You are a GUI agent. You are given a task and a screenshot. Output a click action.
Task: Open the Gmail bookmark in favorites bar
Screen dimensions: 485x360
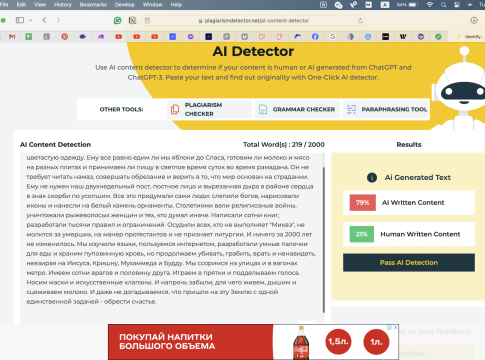click(x=12, y=37)
